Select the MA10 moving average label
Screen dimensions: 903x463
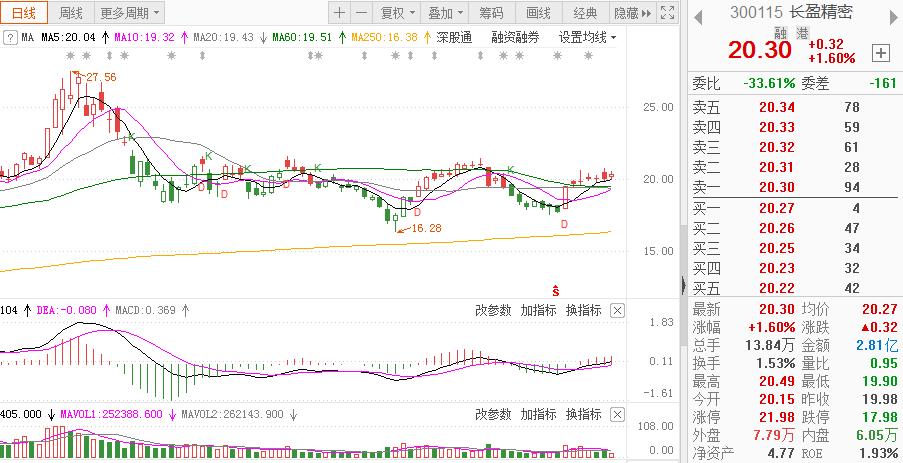pos(145,38)
